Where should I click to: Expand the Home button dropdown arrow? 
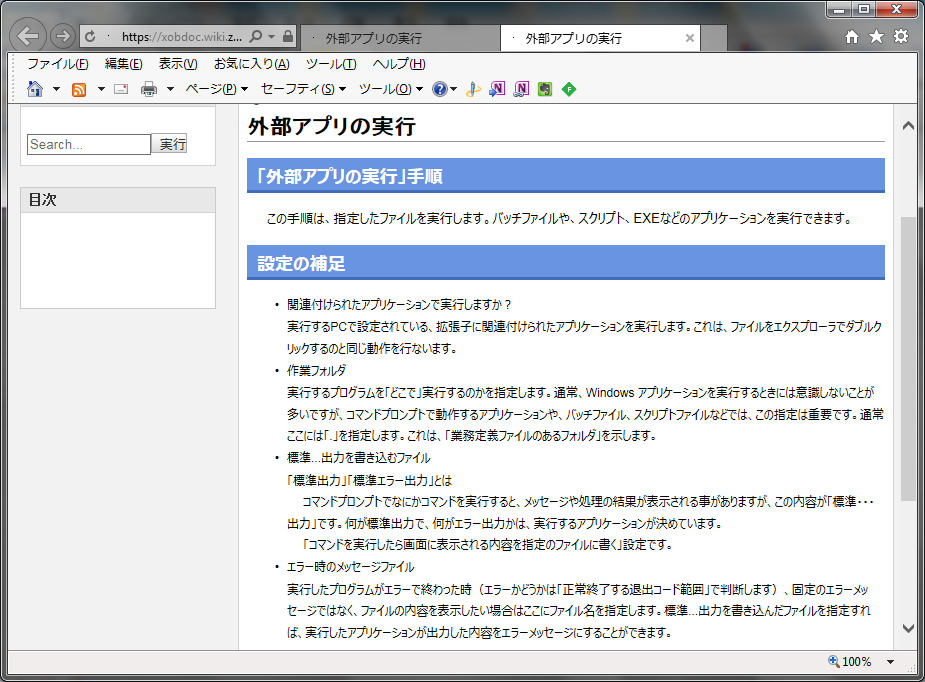coord(56,89)
